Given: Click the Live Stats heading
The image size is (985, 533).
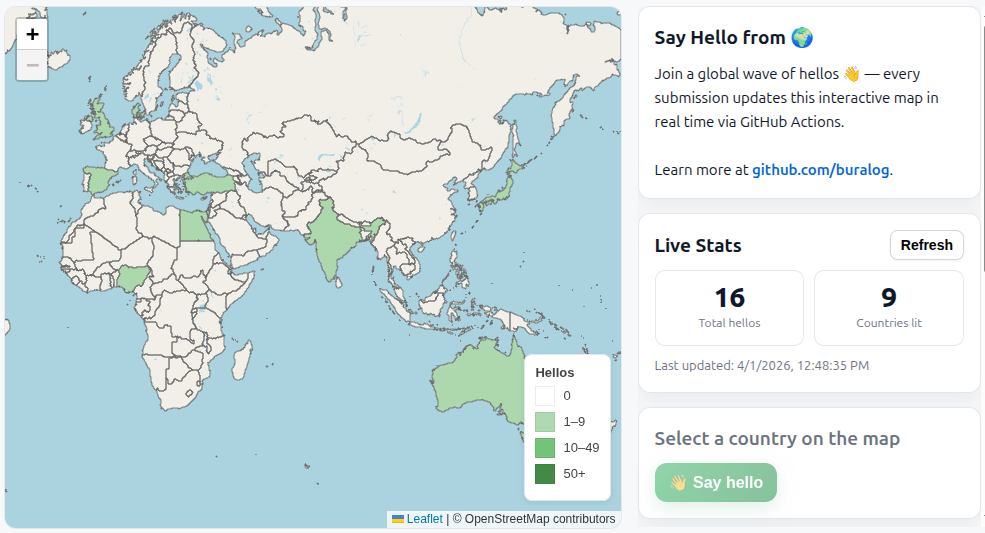Looking at the screenshot, I should pyautogui.click(x=698, y=245).
